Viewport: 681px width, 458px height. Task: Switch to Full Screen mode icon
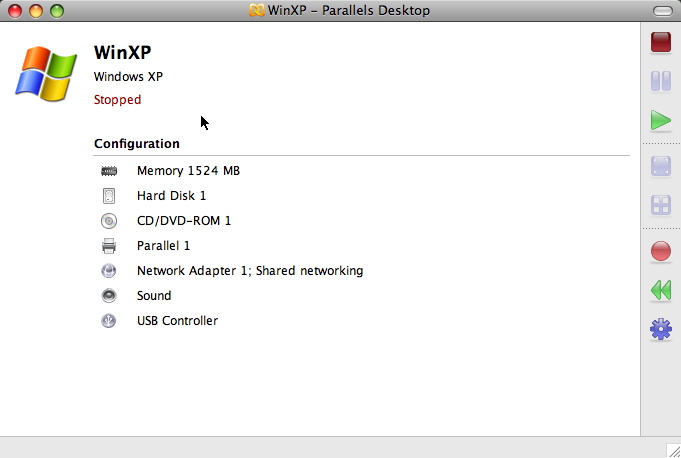click(x=661, y=166)
